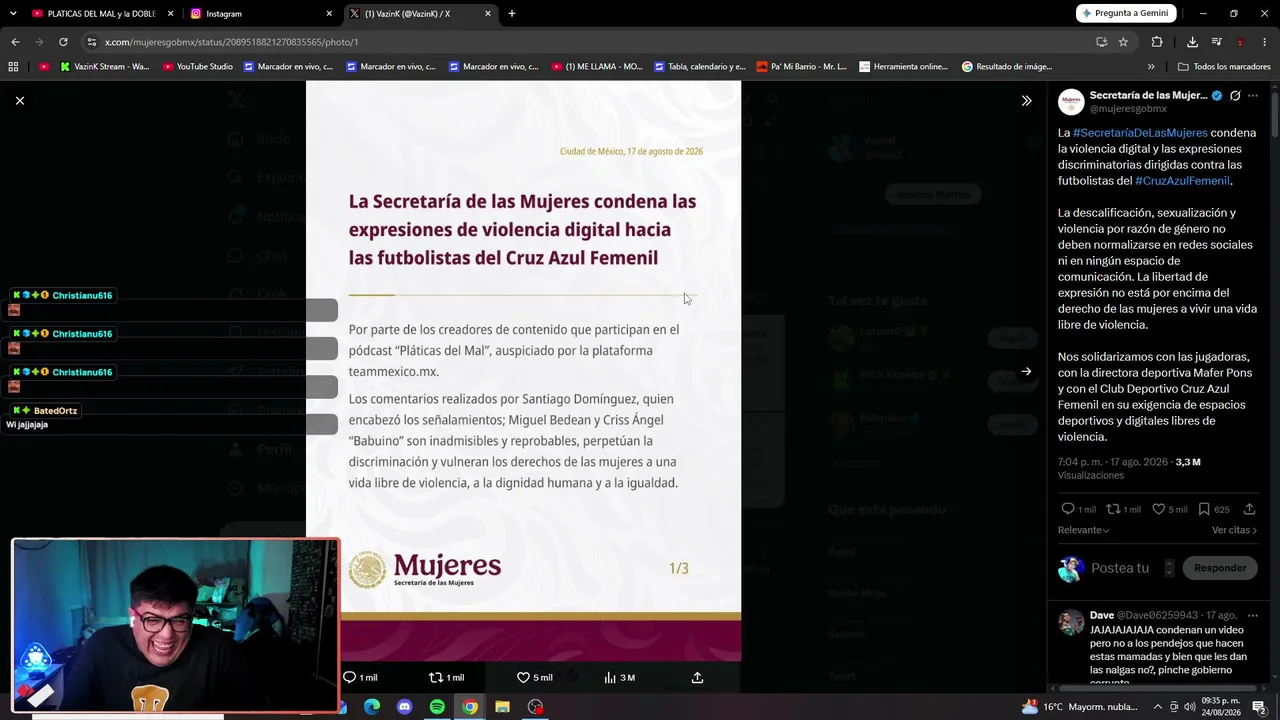Open more options on Dave's reply
Image resolution: width=1280 pixels, height=720 pixels.
coord(1253,615)
